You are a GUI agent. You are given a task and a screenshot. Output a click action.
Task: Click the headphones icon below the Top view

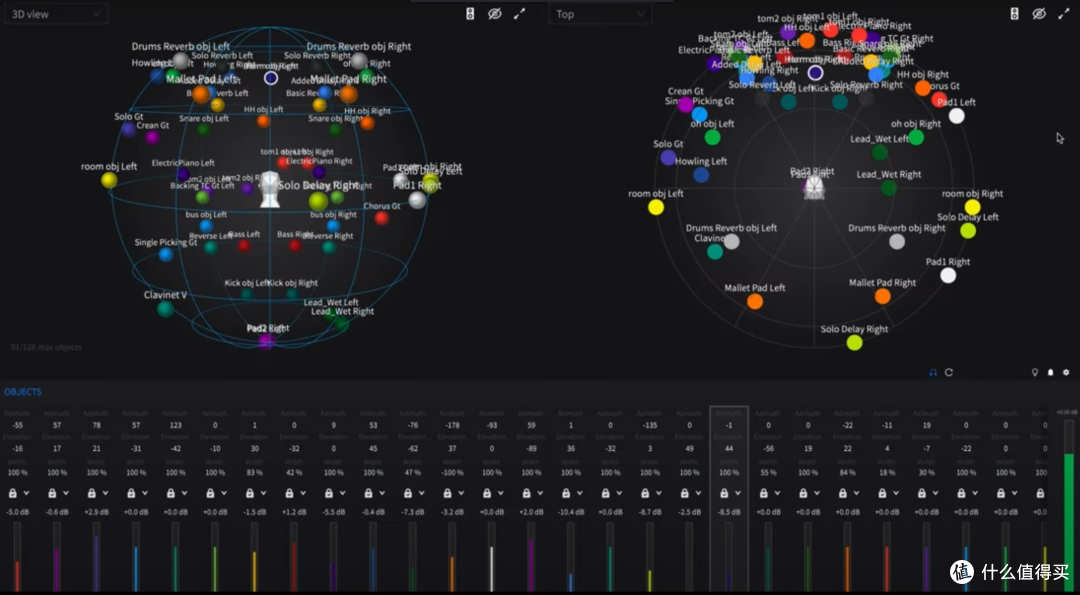click(933, 373)
